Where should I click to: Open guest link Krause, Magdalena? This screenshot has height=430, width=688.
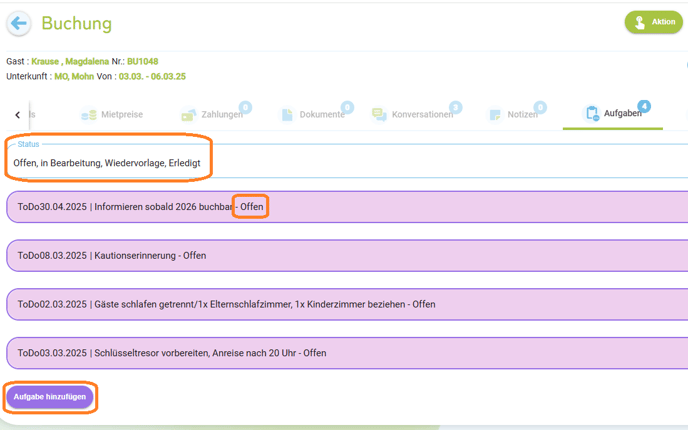click(70, 61)
